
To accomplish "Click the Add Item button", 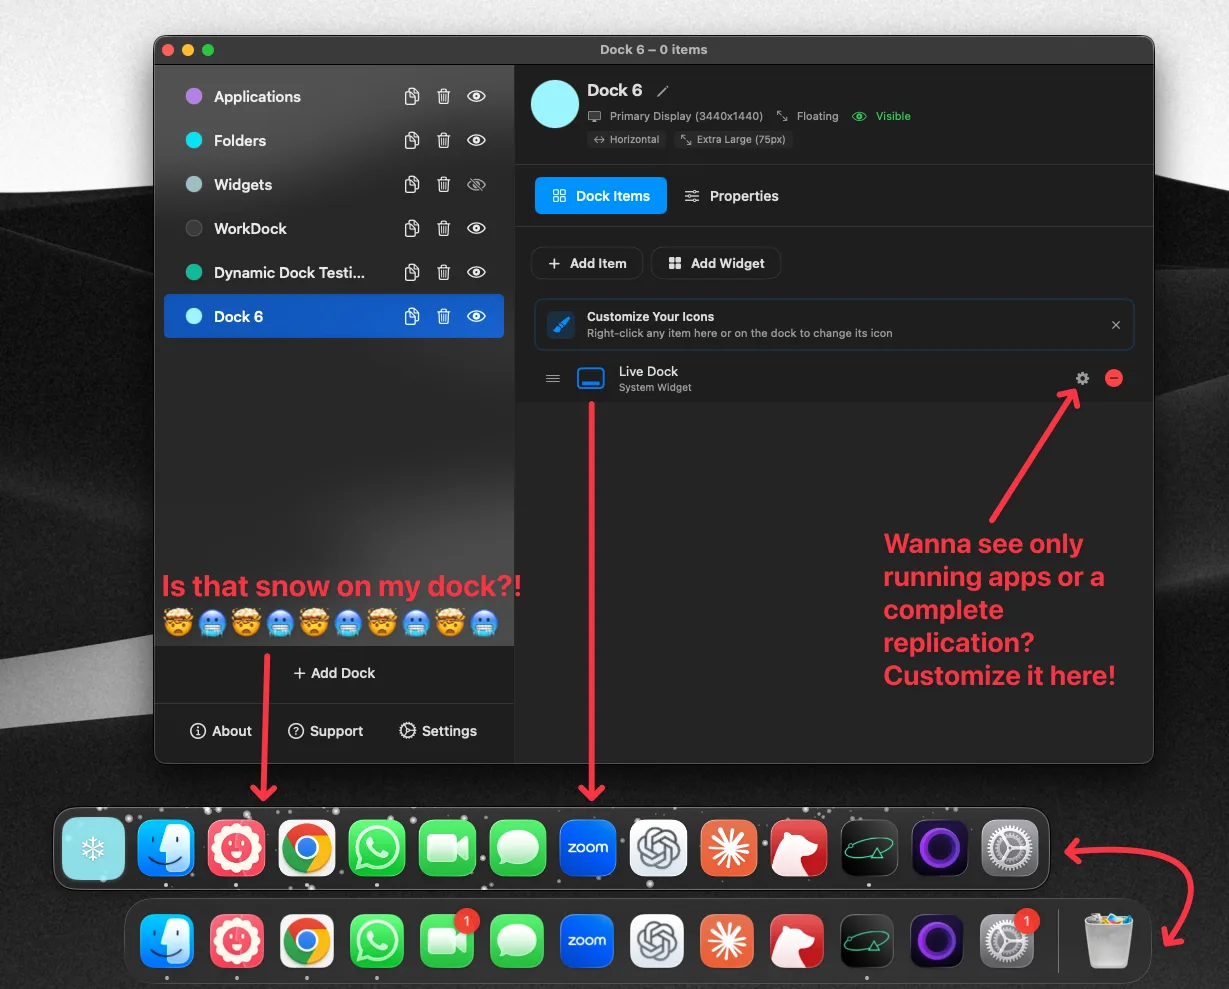I will click(x=588, y=263).
